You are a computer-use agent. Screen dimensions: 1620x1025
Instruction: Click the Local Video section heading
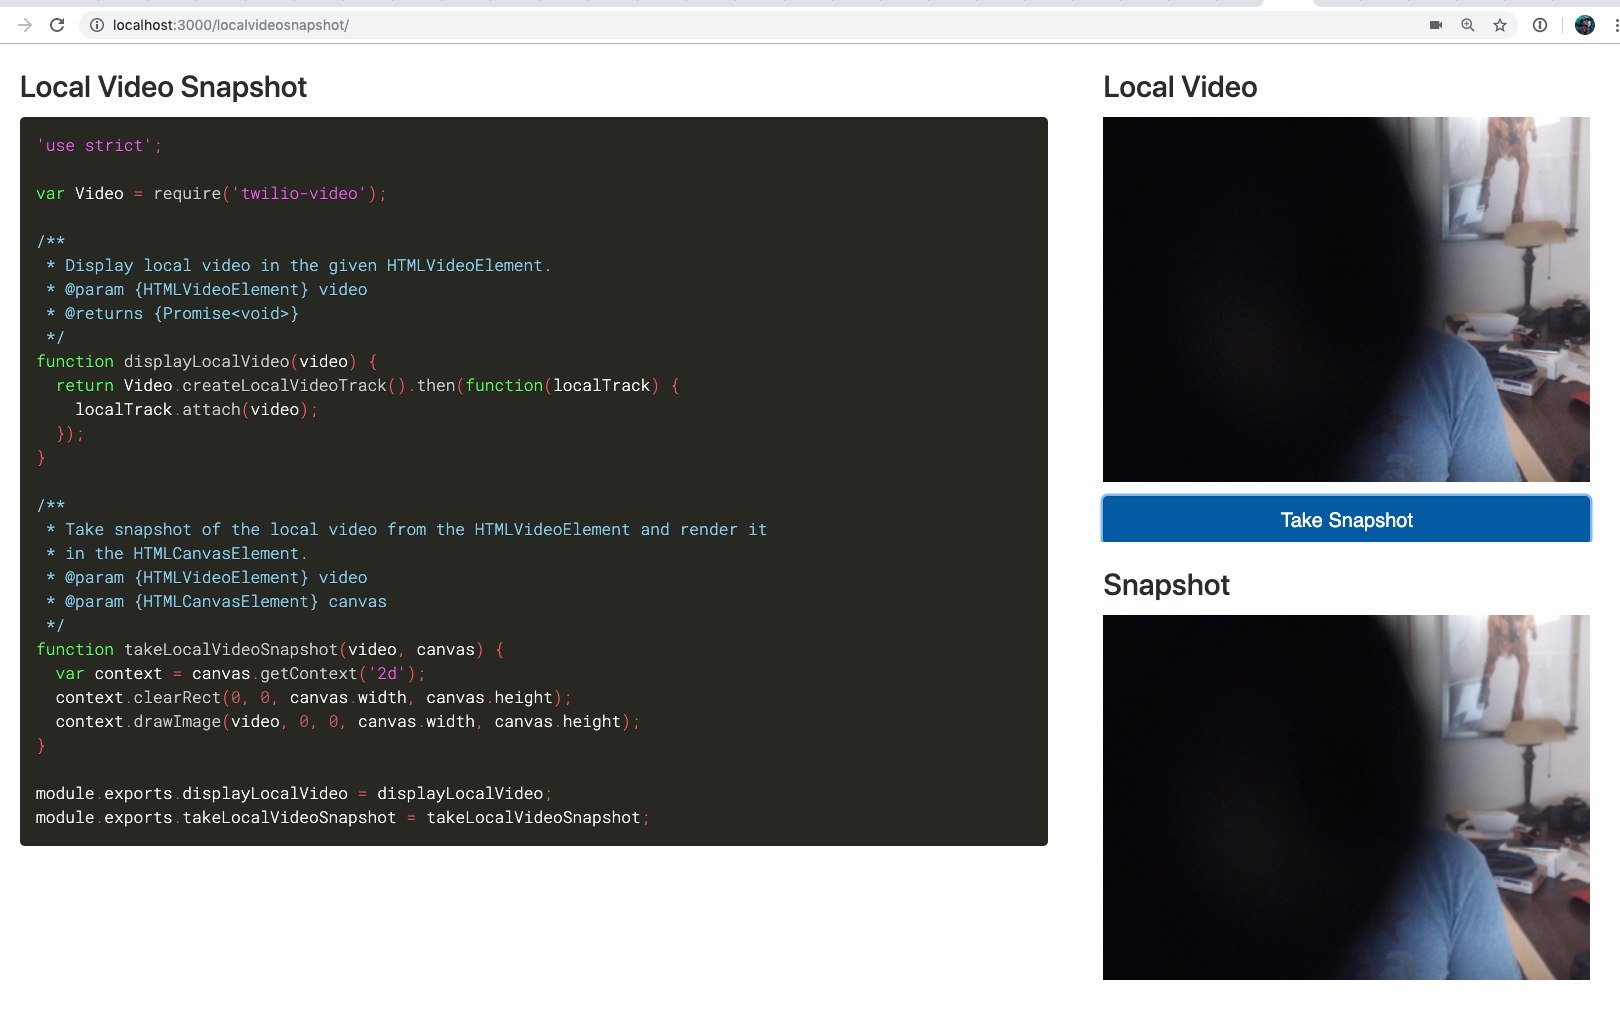click(x=1180, y=87)
